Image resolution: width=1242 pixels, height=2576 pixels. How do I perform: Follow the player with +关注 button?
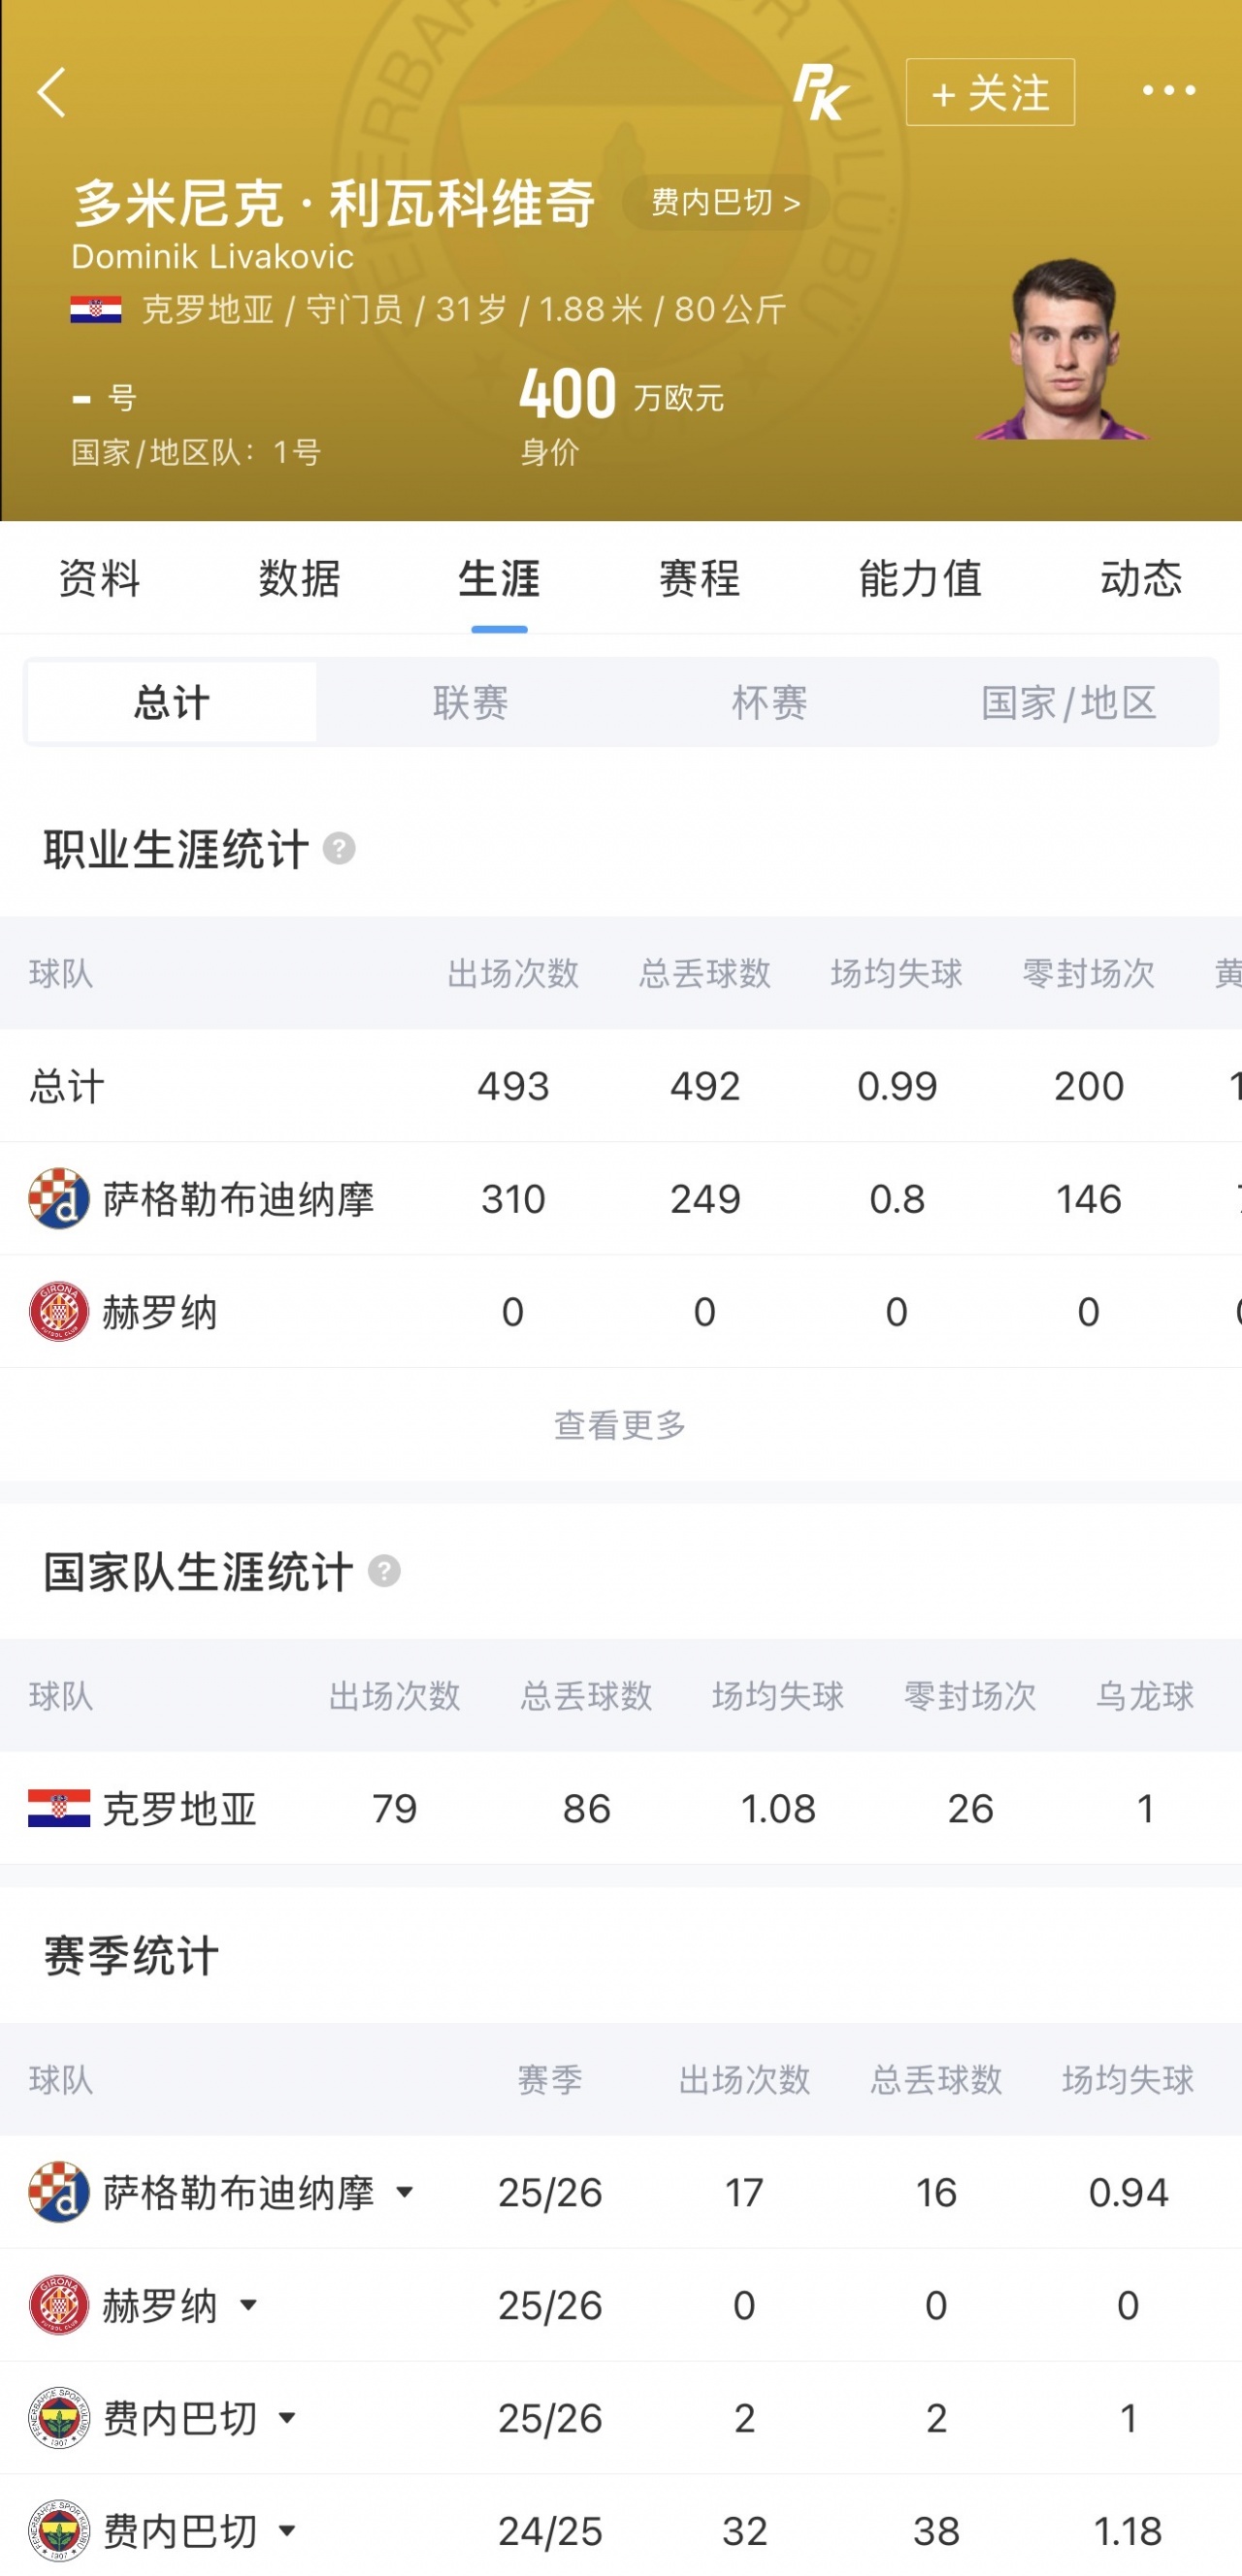coord(990,92)
